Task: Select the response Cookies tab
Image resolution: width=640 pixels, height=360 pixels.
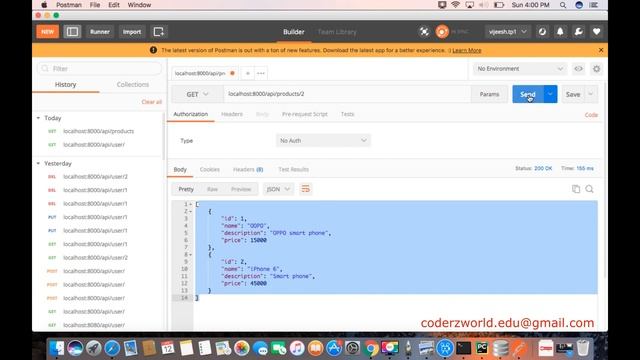Action: [210, 169]
